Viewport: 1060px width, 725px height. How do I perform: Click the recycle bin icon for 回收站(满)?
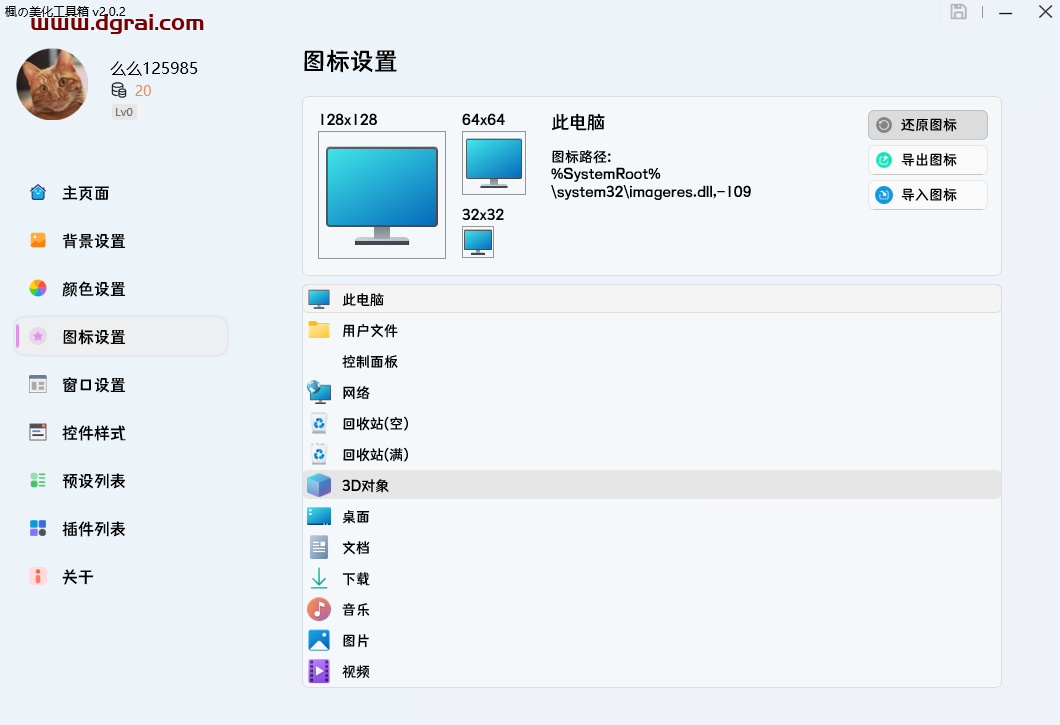[319, 454]
